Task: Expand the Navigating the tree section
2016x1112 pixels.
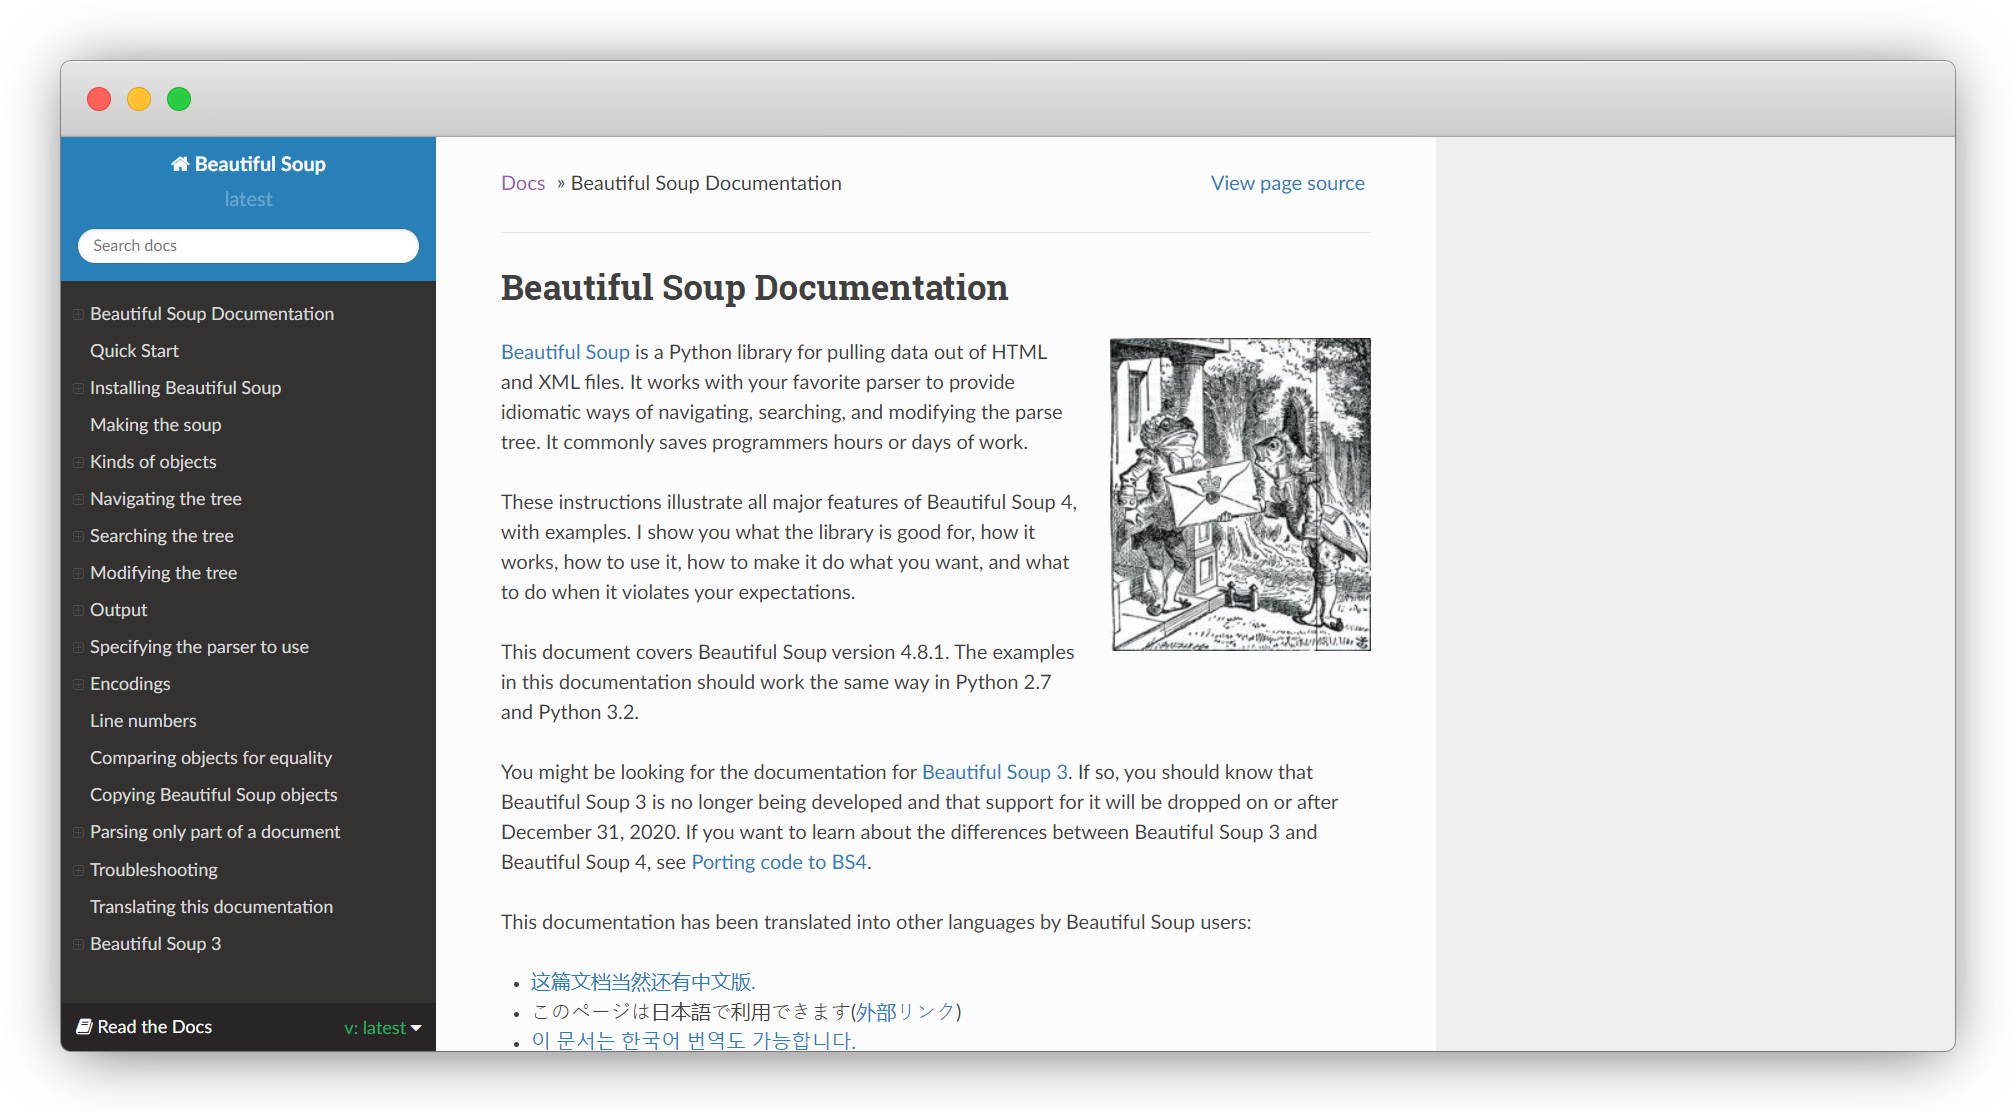Action: (x=78, y=499)
